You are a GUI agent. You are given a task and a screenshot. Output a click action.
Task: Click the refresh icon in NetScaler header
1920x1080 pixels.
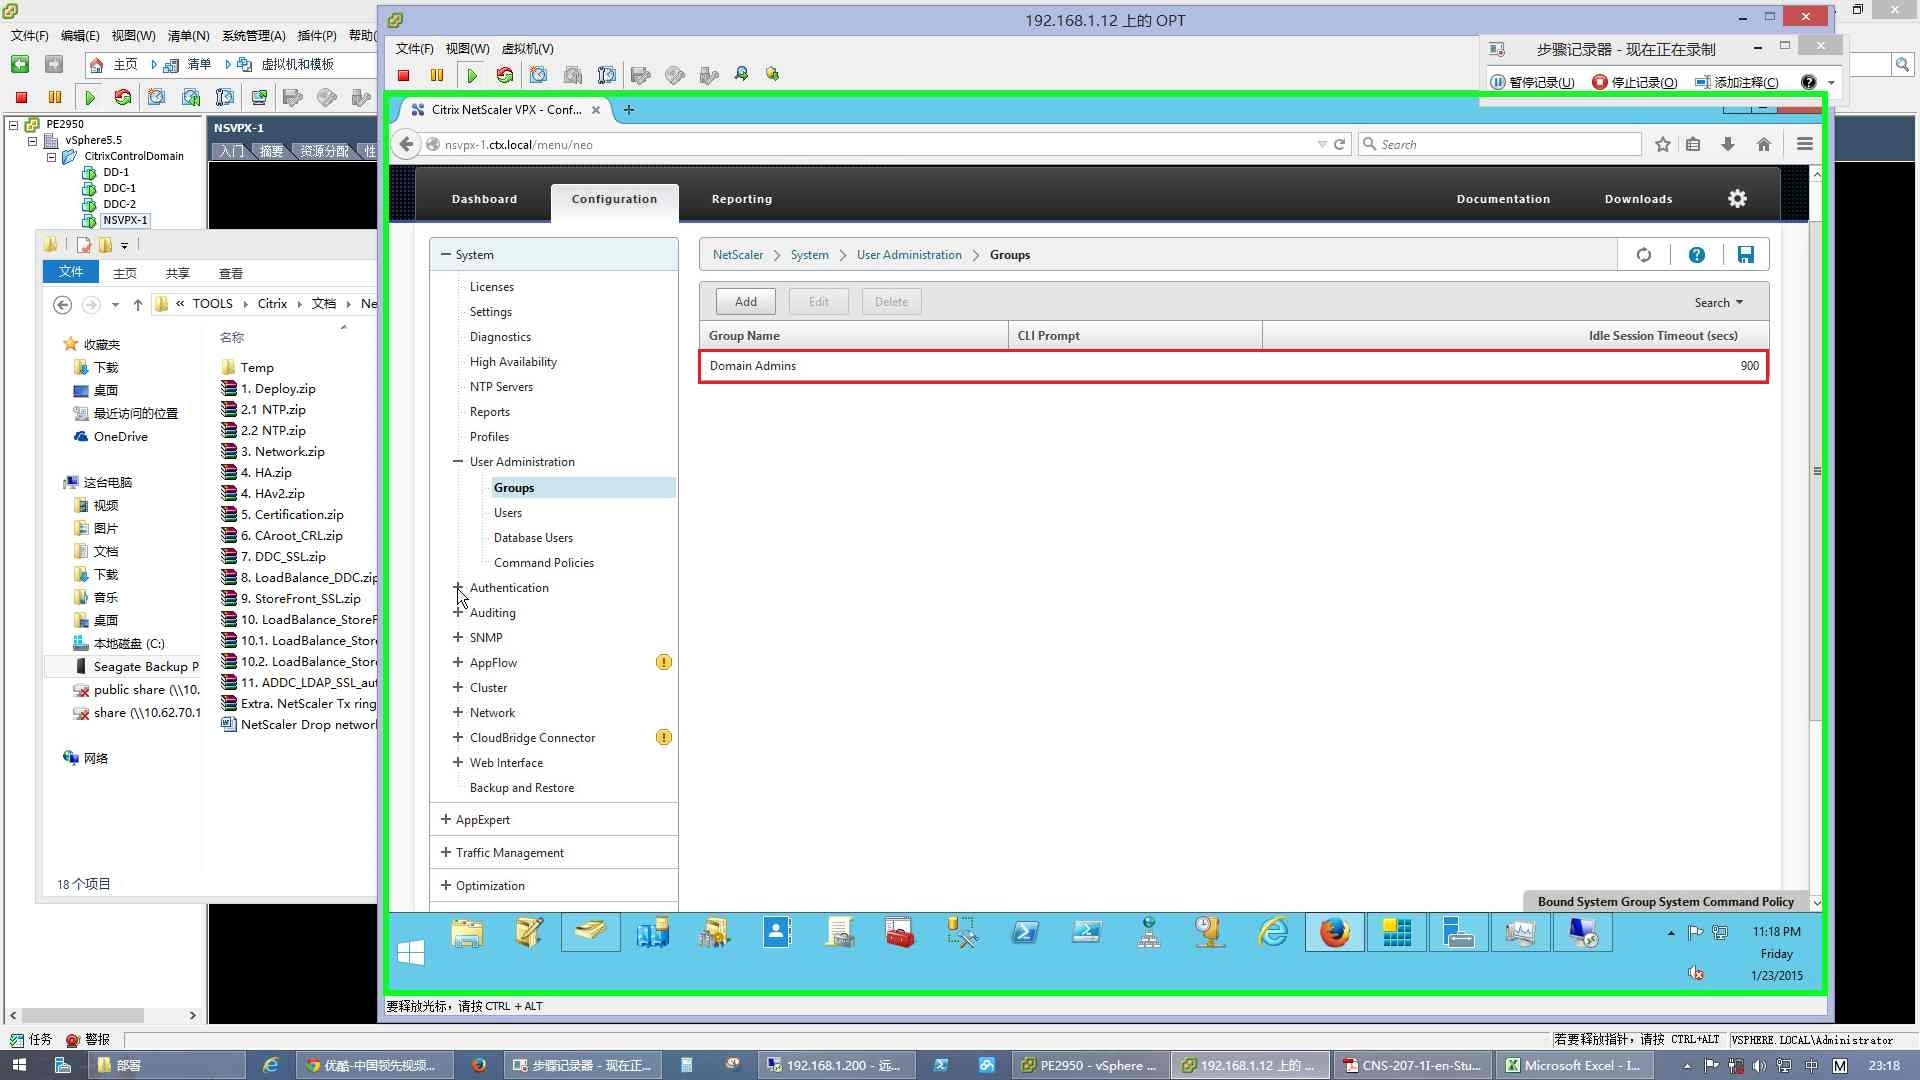click(x=1644, y=255)
